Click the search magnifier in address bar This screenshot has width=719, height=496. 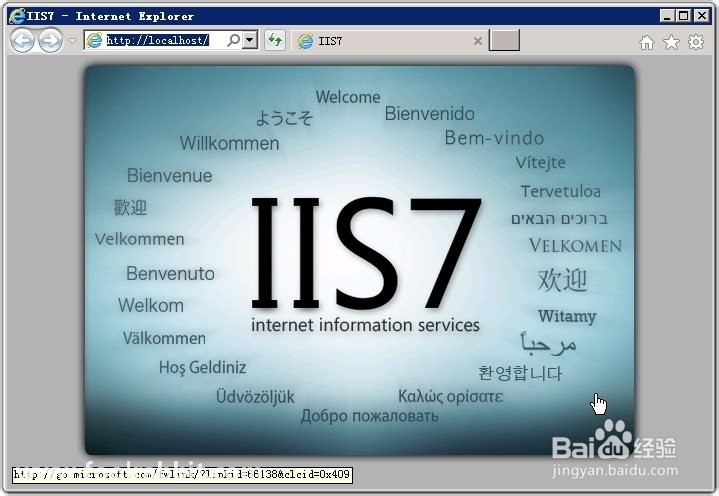coord(233,40)
